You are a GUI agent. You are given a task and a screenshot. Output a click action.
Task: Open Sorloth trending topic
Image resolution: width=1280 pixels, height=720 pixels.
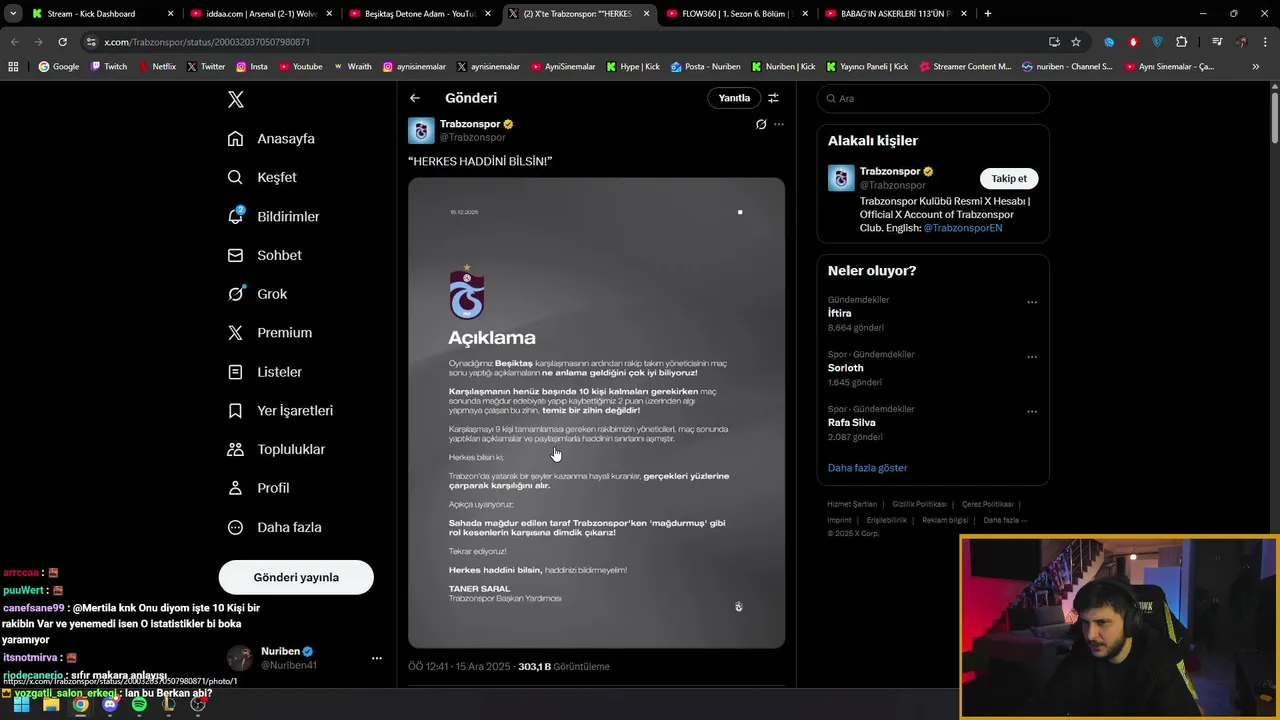pyautogui.click(x=846, y=368)
